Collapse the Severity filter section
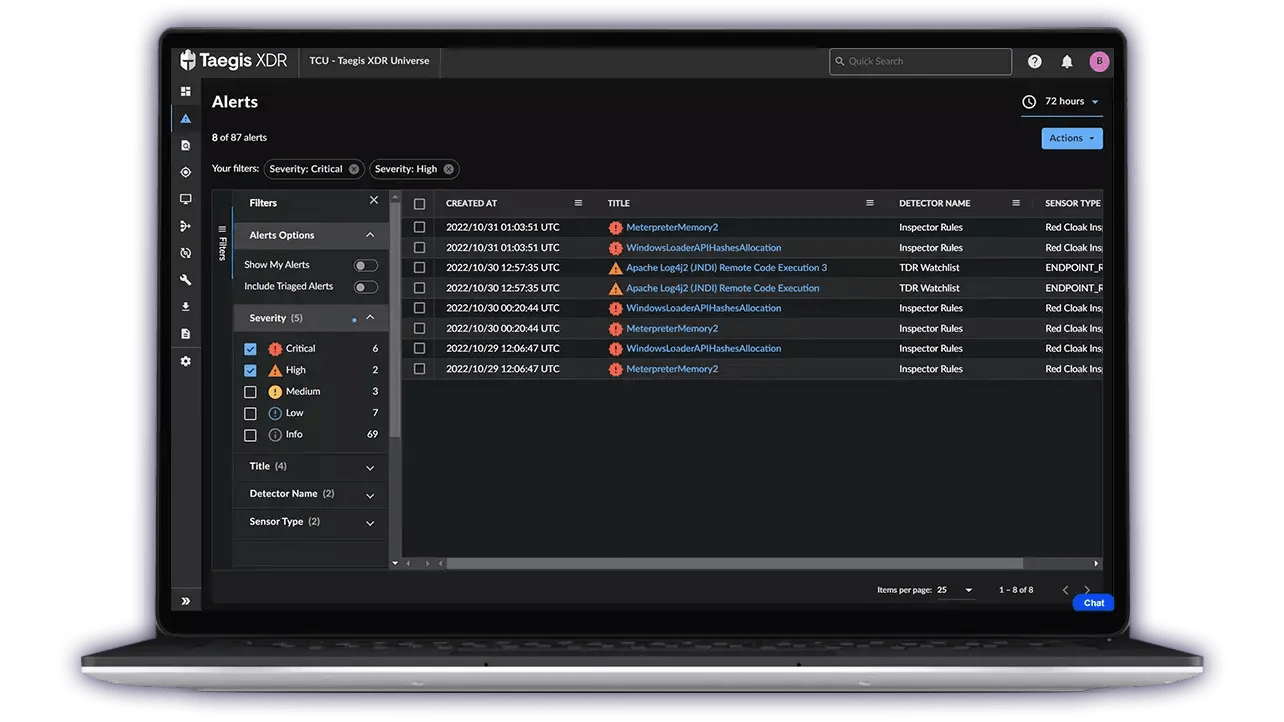 click(370, 317)
